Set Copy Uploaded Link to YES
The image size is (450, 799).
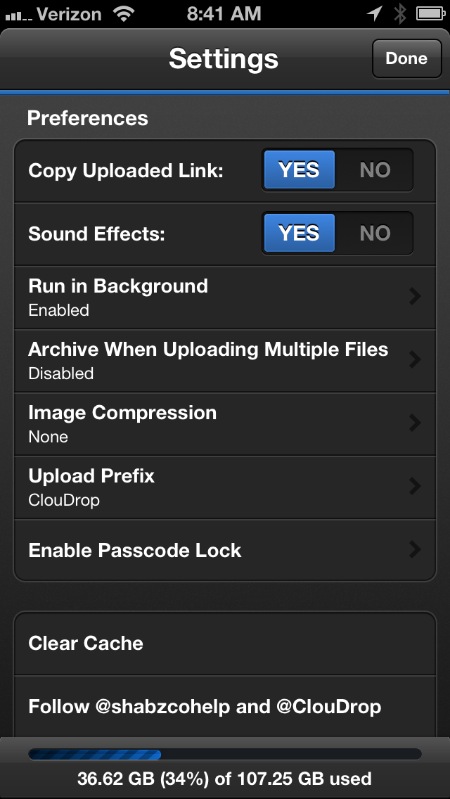click(299, 170)
